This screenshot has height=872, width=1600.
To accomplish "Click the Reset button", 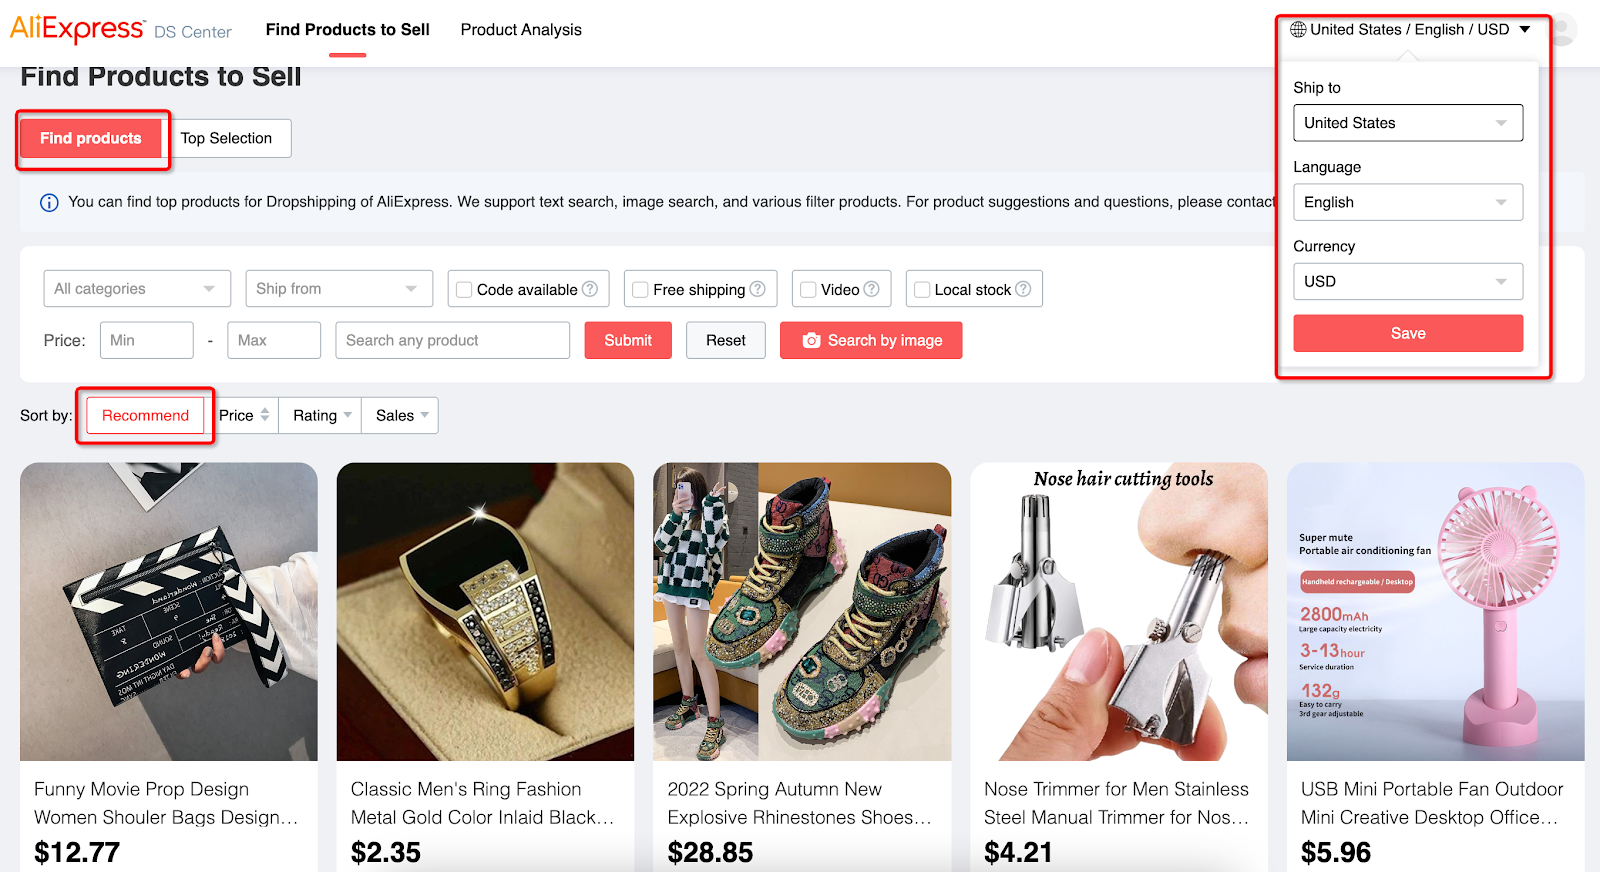I will coord(726,341).
